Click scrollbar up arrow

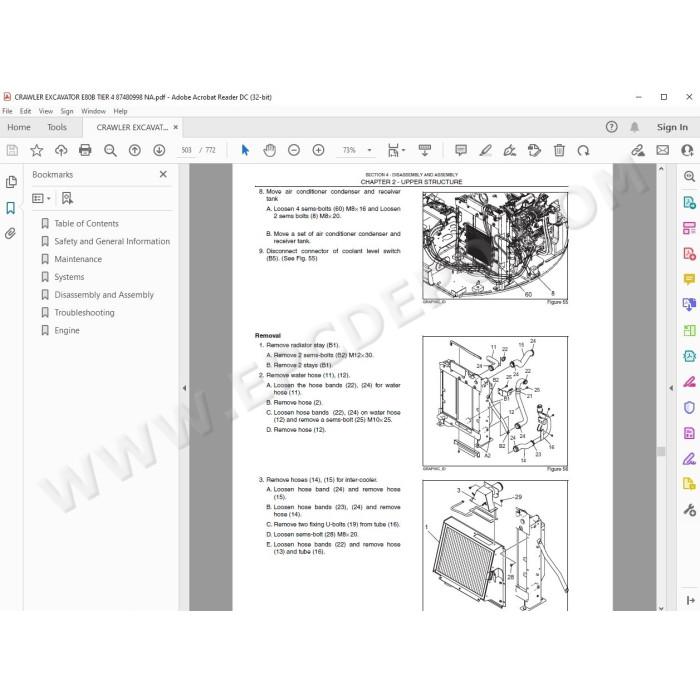pyautogui.click(x=661, y=169)
